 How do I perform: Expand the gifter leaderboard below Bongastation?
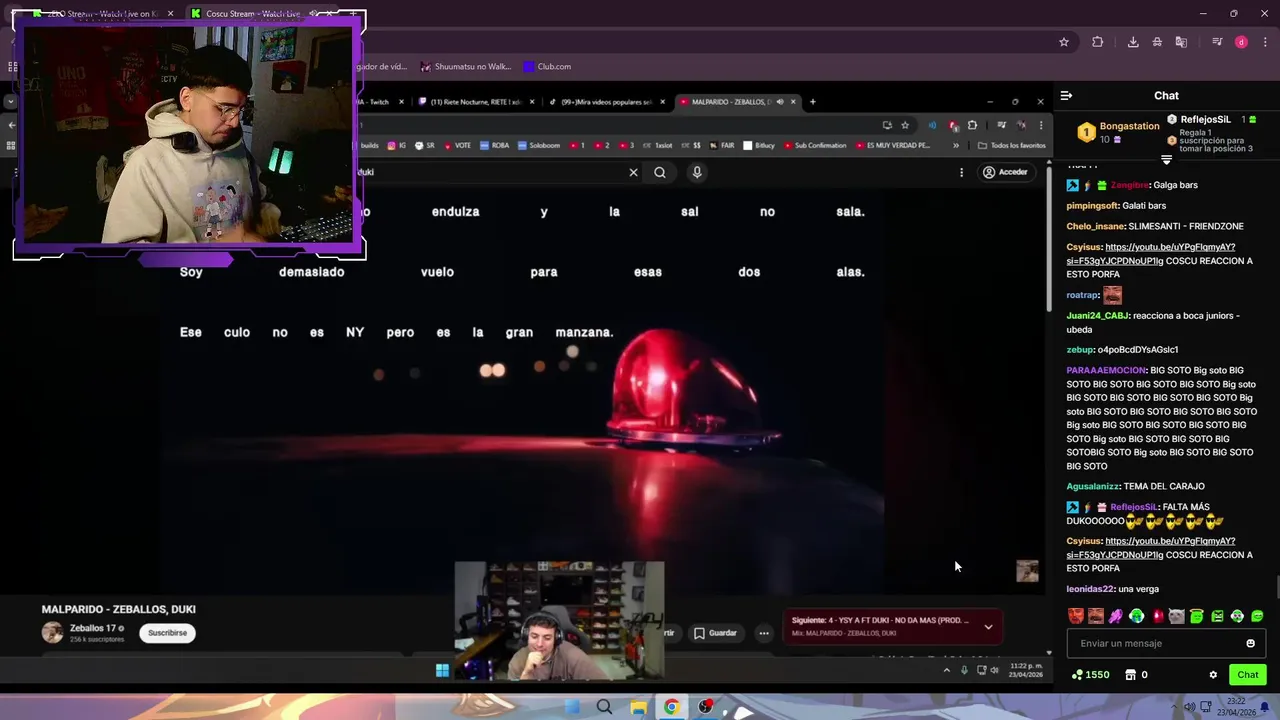coord(1166,160)
